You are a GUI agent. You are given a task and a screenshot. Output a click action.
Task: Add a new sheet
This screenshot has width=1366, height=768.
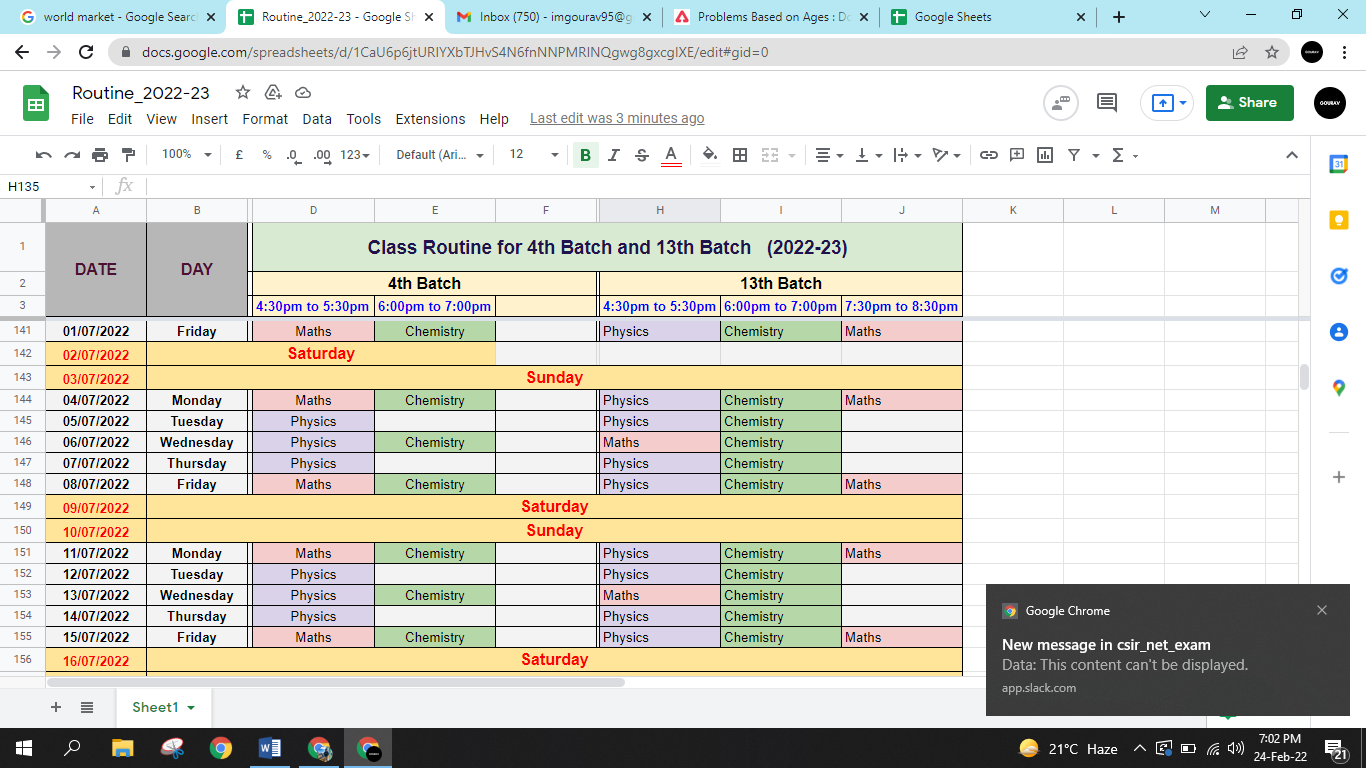[56, 707]
